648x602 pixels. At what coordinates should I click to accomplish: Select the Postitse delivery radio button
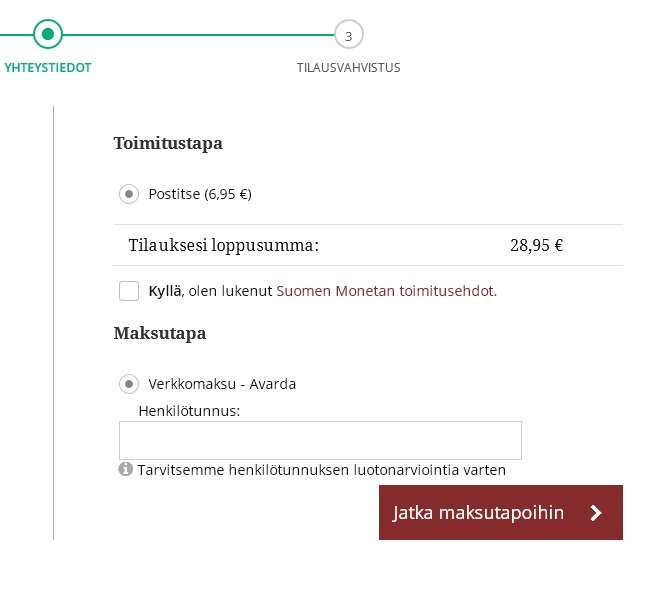129,194
